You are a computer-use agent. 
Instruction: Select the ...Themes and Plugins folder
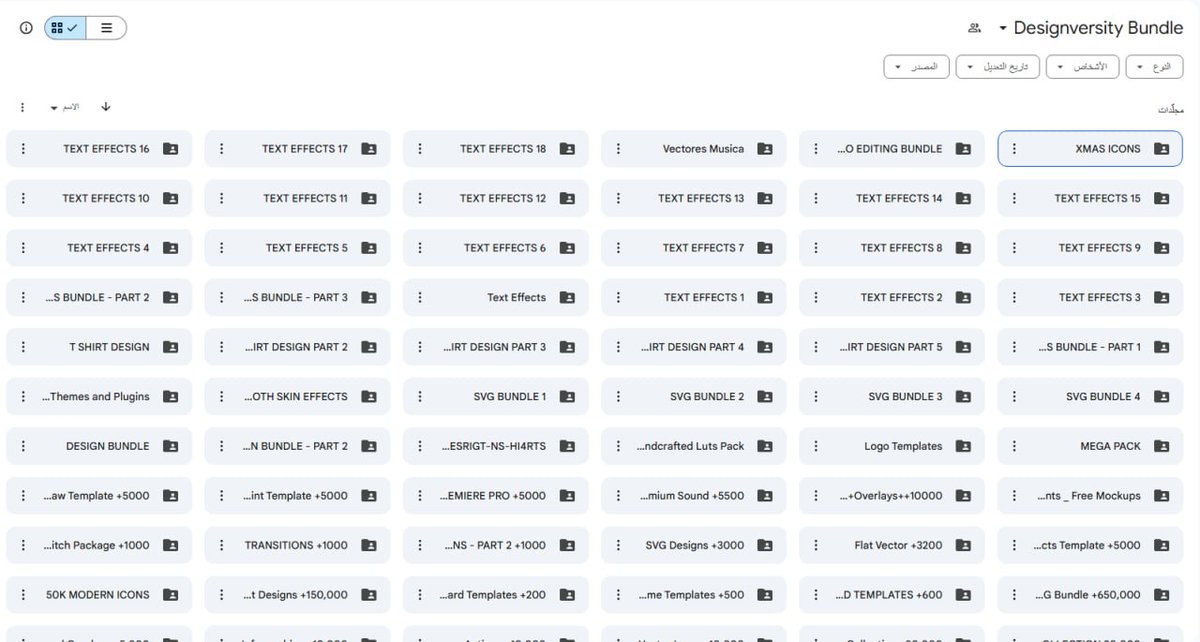[x=99, y=397]
